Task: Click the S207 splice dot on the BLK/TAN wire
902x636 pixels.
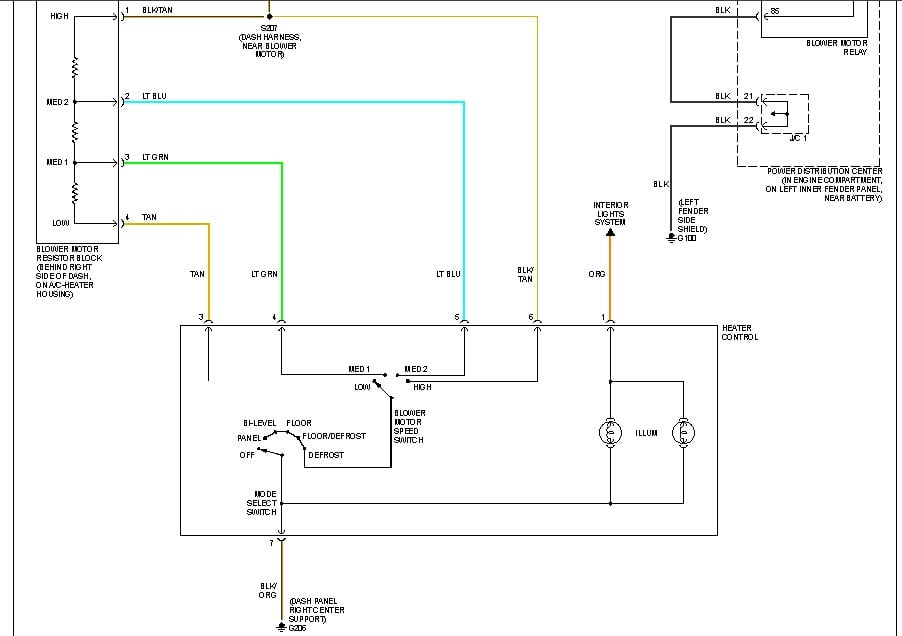Action: click(269, 17)
